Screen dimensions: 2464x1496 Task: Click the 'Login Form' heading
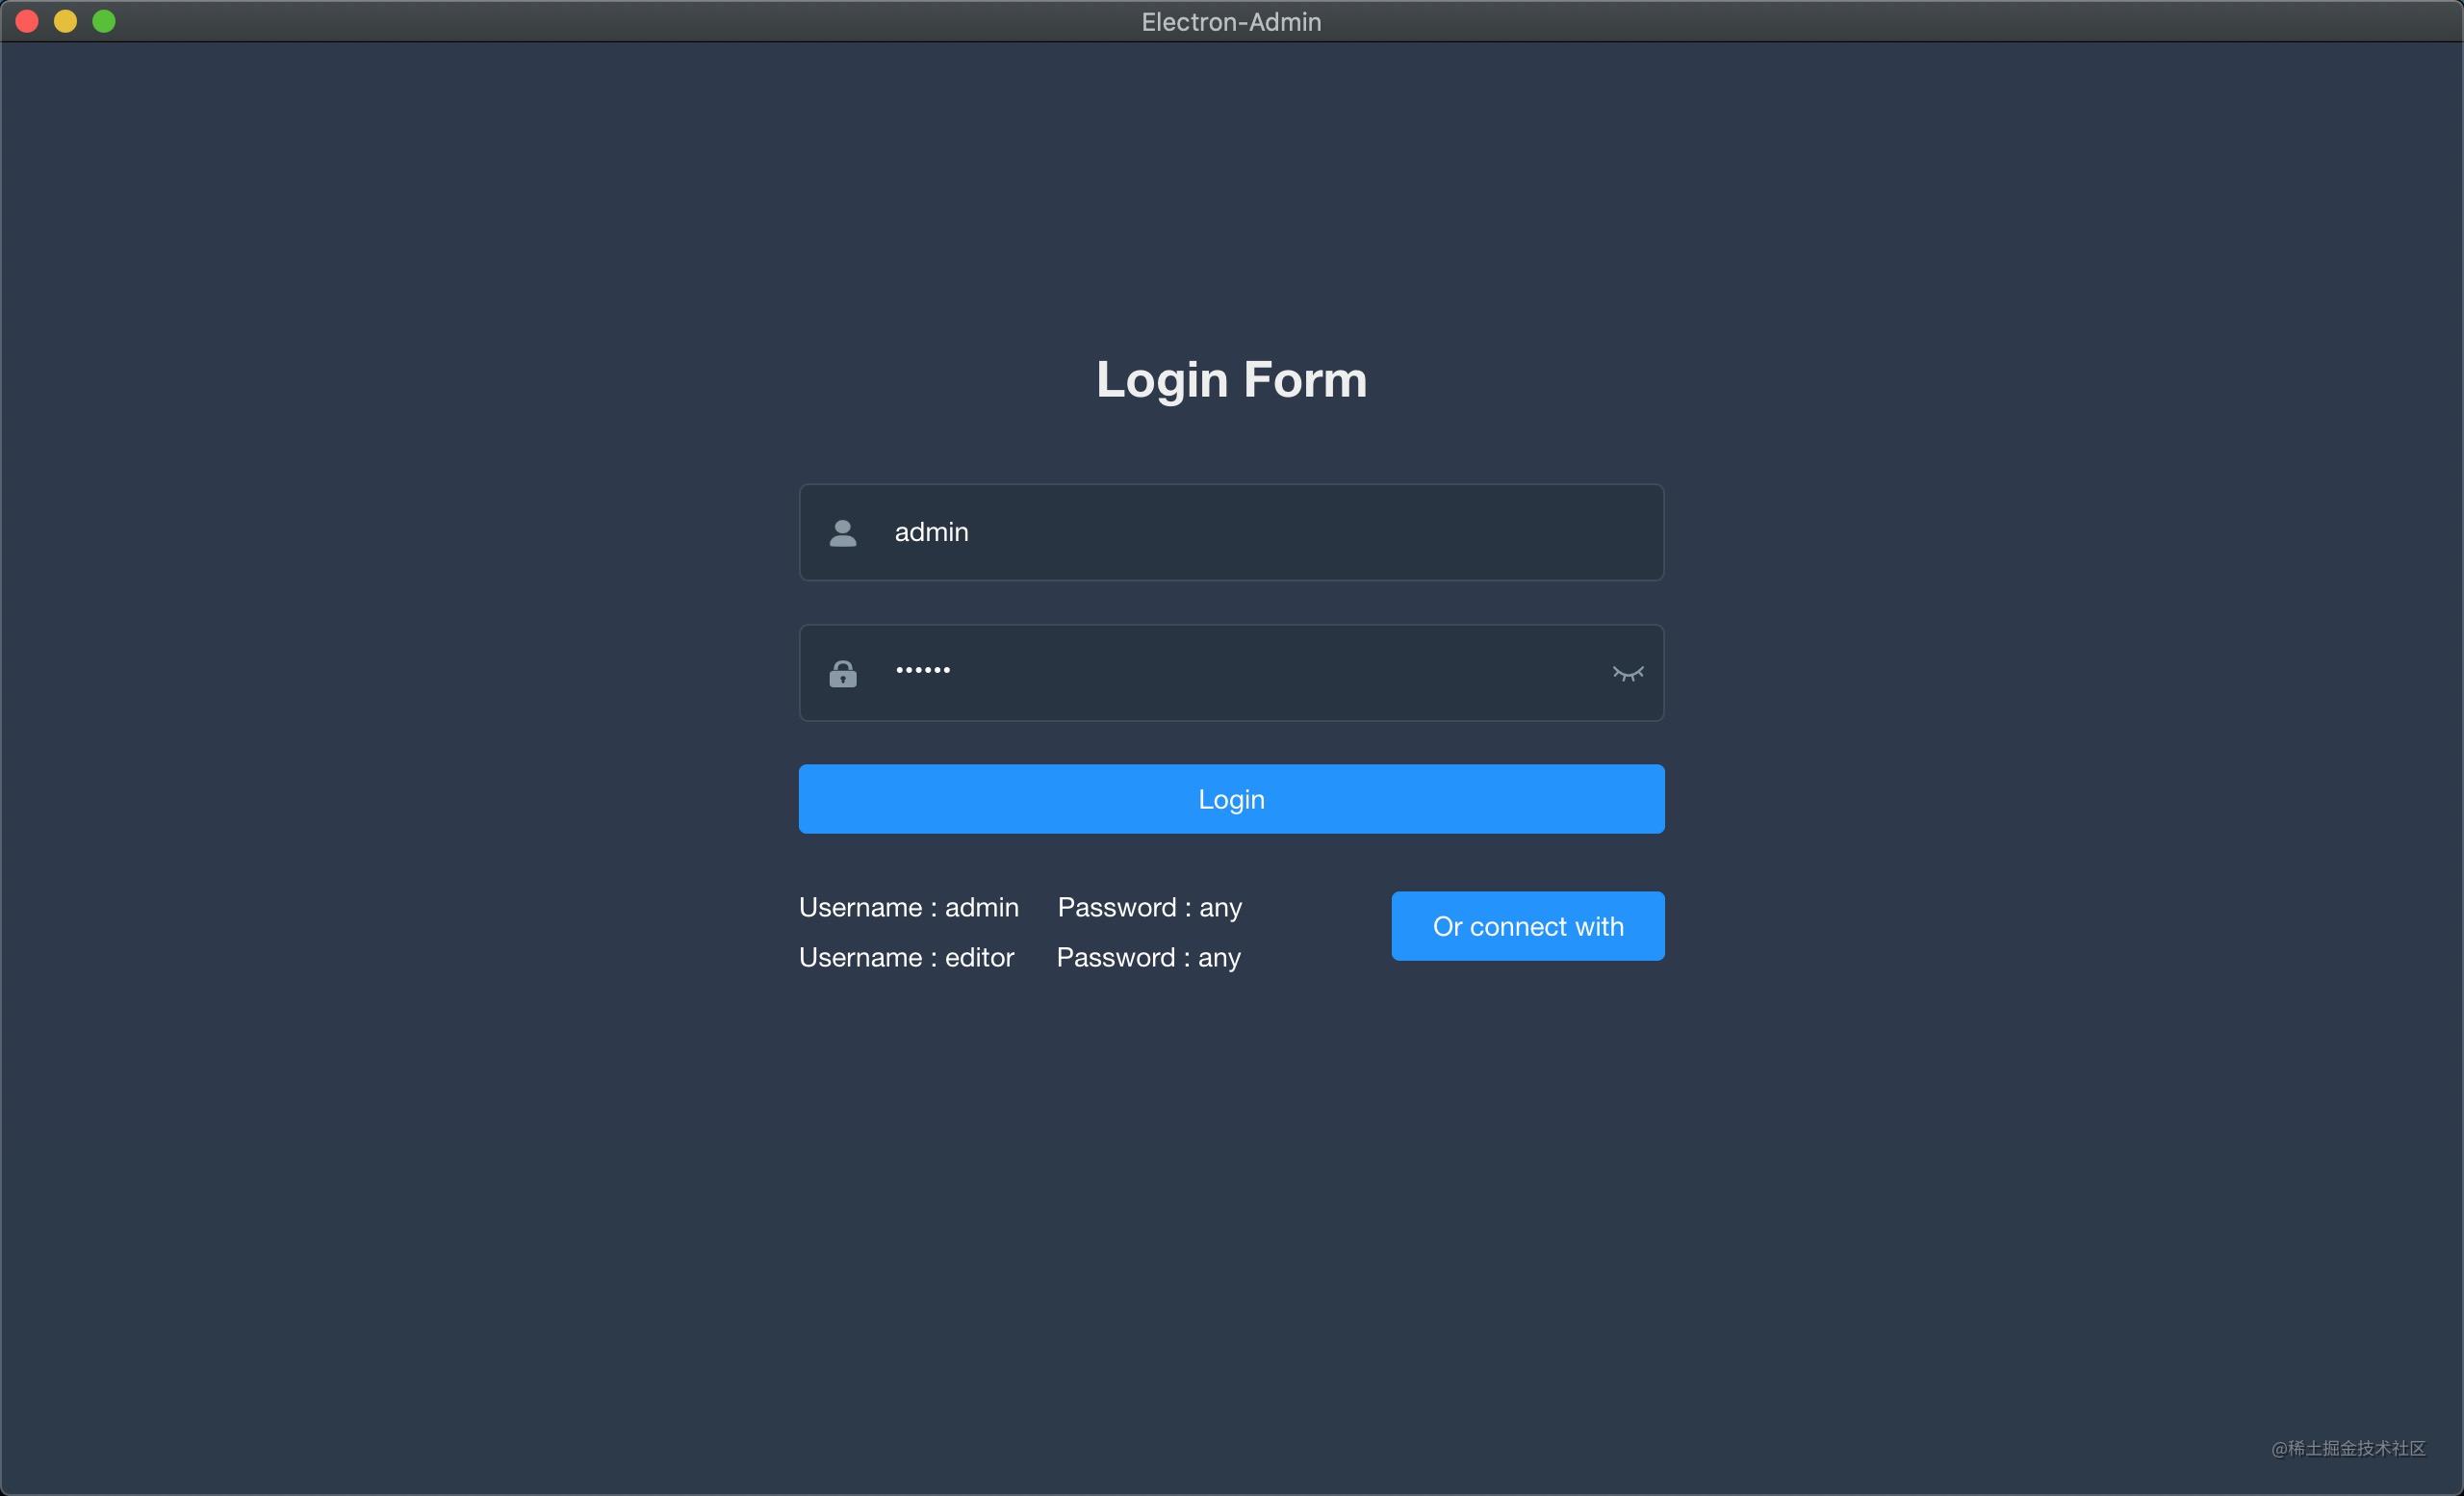1231,380
